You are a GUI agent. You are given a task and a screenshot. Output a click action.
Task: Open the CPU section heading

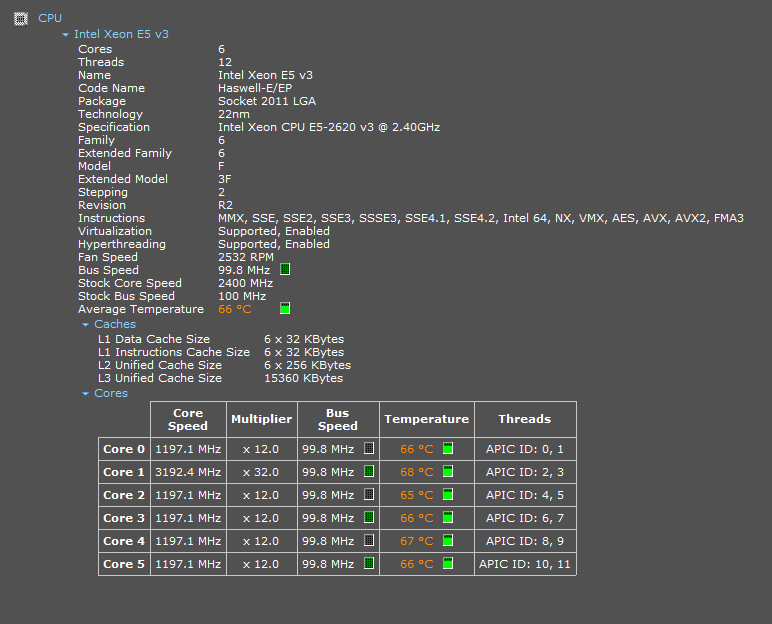pyautogui.click(x=50, y=18)
